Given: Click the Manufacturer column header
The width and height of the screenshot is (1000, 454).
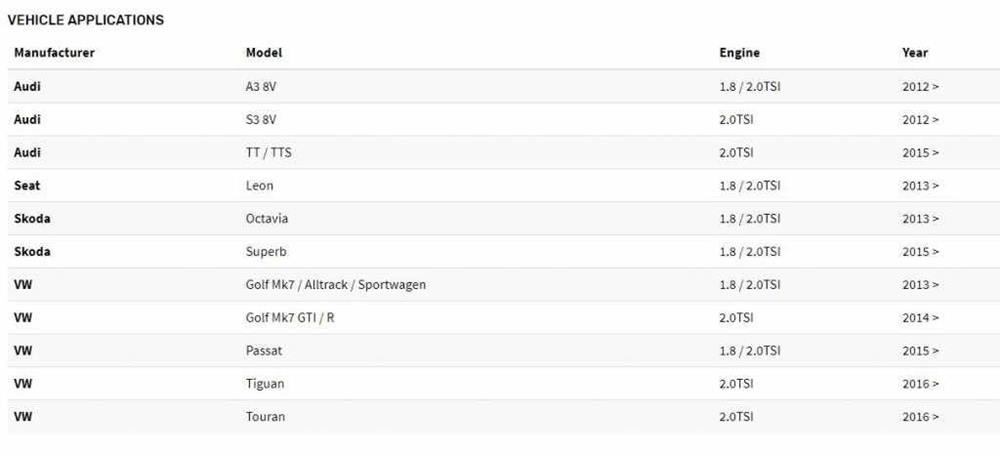Looking at the screenshot, I should [54, 53].
